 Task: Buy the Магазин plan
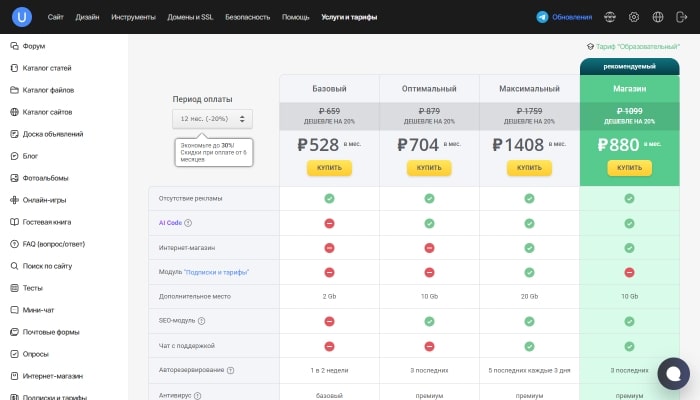coord(629,167)
